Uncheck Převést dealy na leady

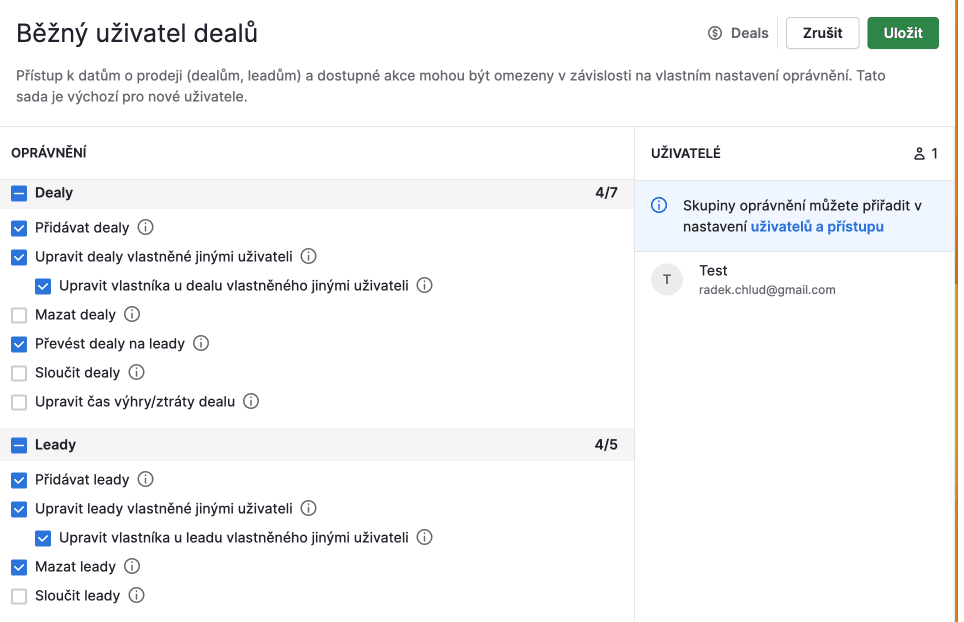pos(19,344)
